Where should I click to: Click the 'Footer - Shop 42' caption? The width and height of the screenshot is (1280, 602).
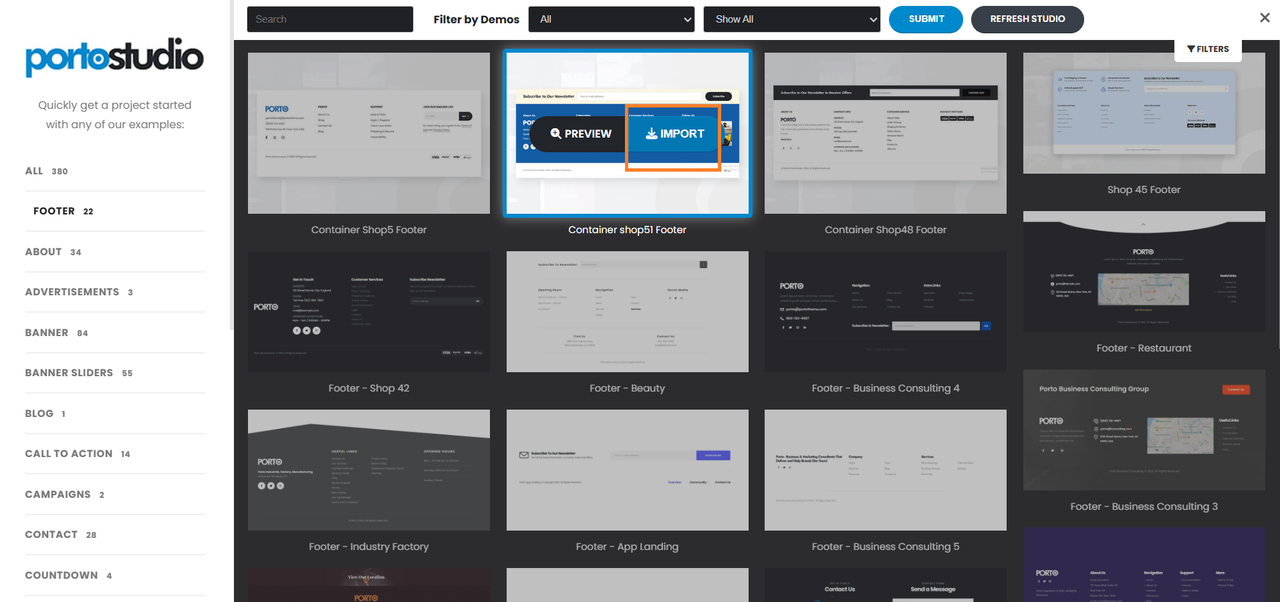pyautogui.click(x=369, y=388)
